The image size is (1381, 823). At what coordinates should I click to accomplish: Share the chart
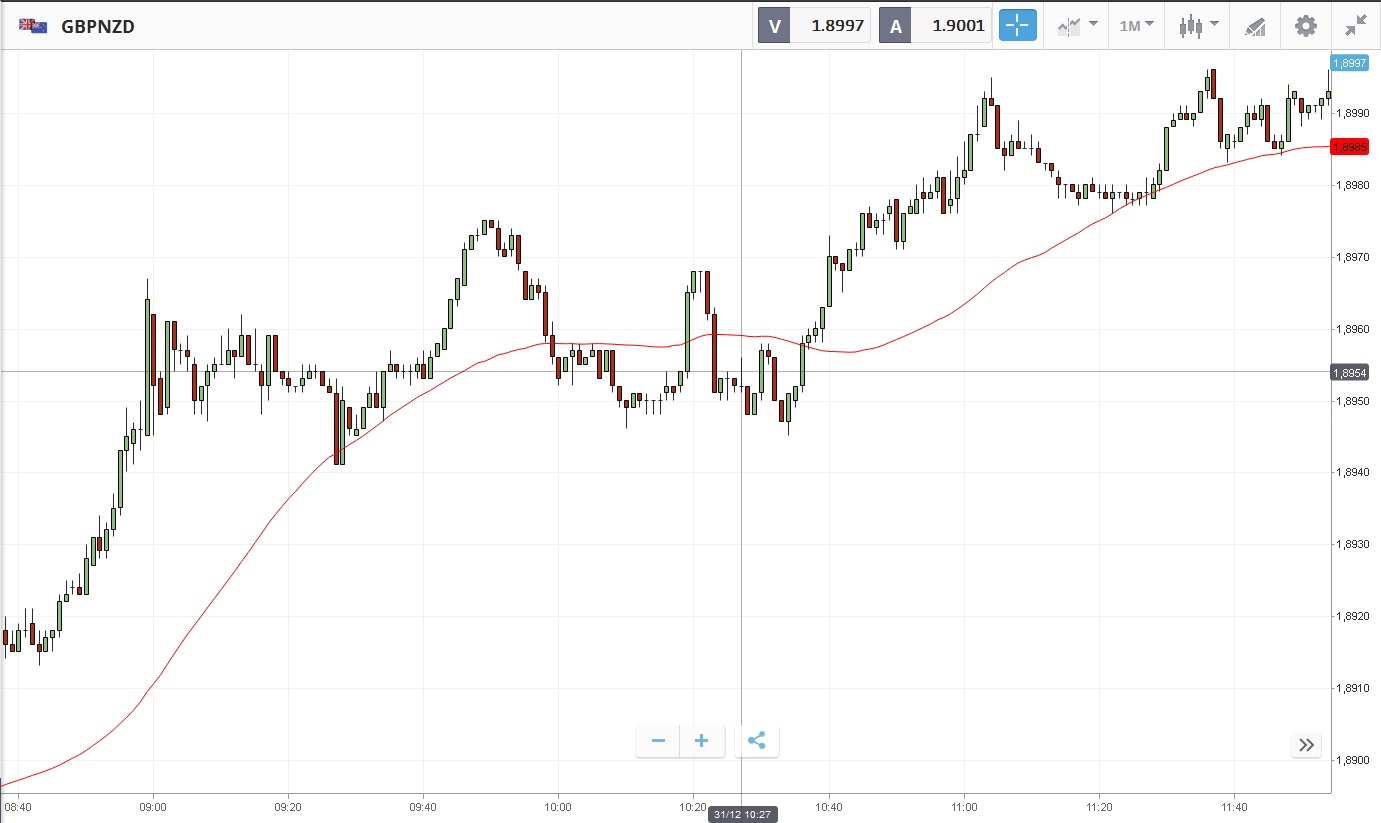(x=757, y=741)
